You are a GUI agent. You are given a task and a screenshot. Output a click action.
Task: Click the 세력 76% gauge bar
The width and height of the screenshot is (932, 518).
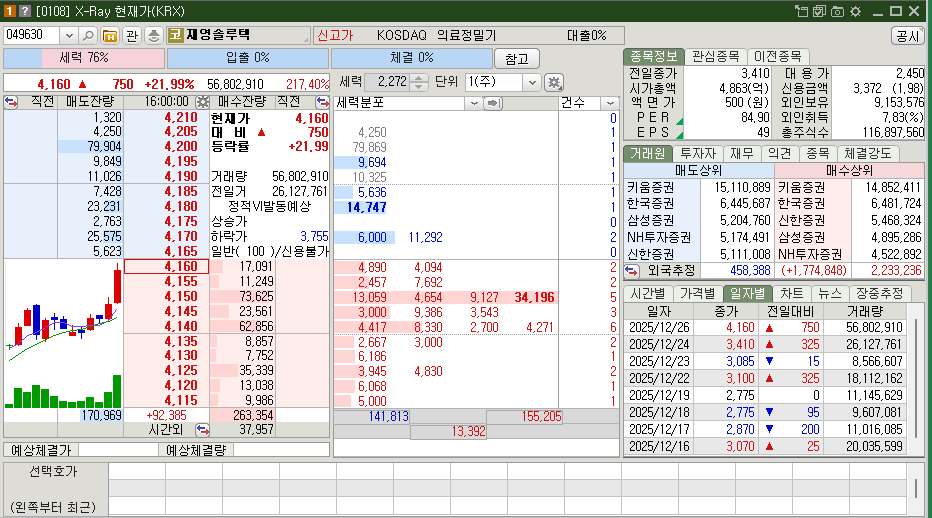(84, 58)
